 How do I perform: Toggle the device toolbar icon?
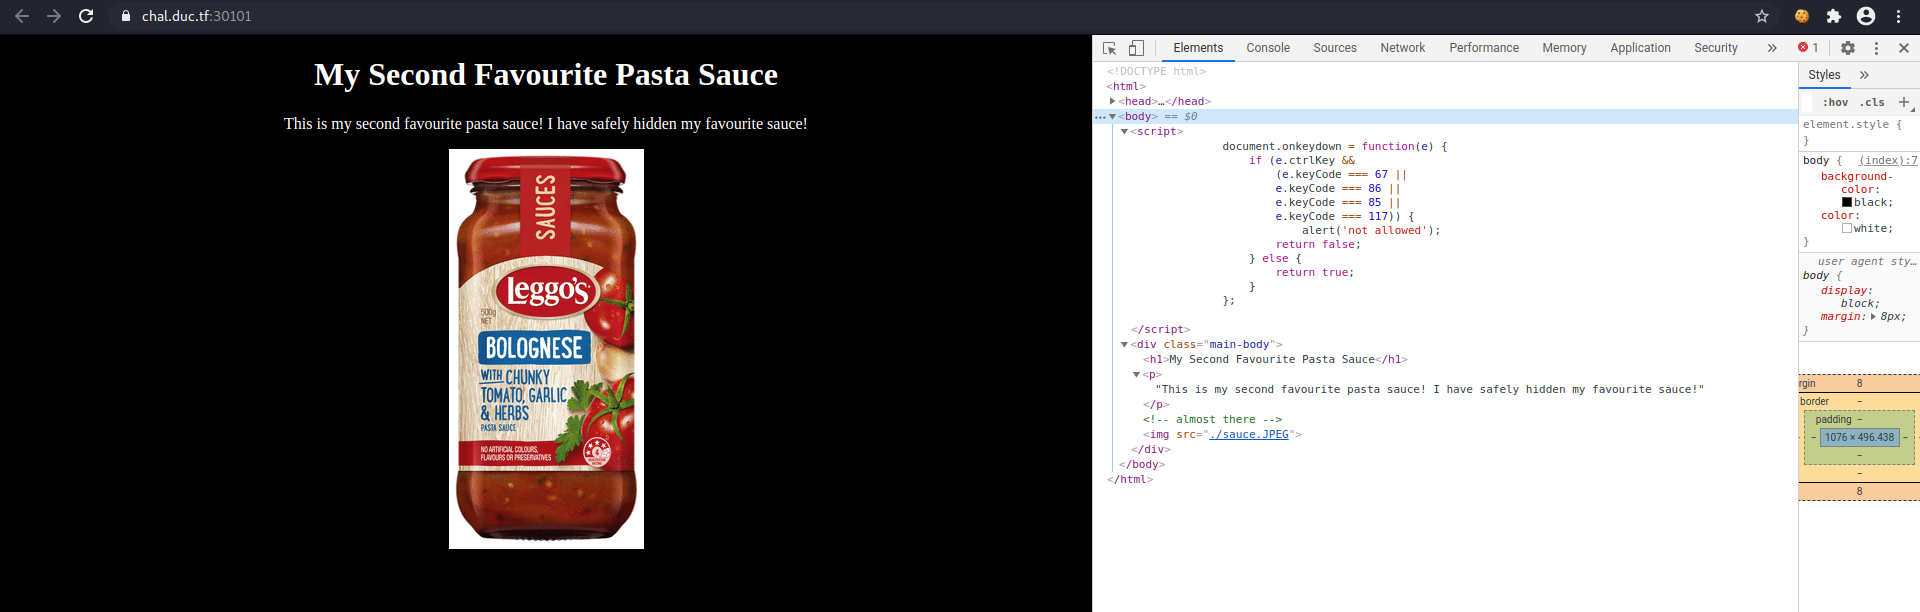point(1136,48)
